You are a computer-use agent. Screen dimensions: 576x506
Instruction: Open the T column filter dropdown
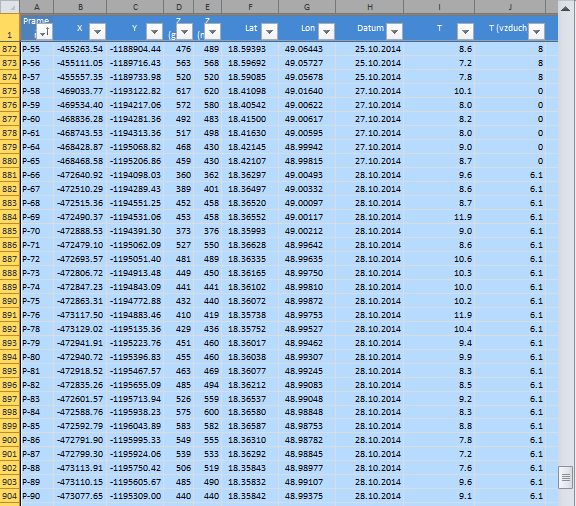pyautogui.click(x=465, y=32)
